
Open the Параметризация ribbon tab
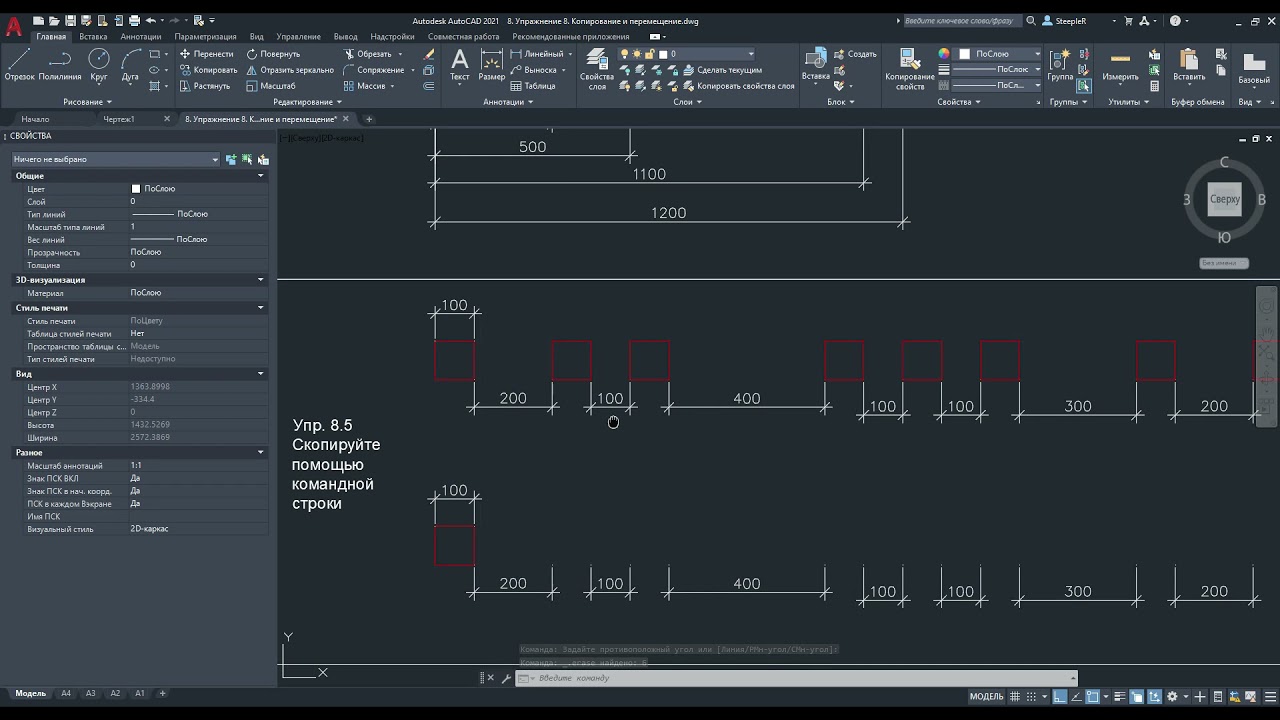(205, 37)
